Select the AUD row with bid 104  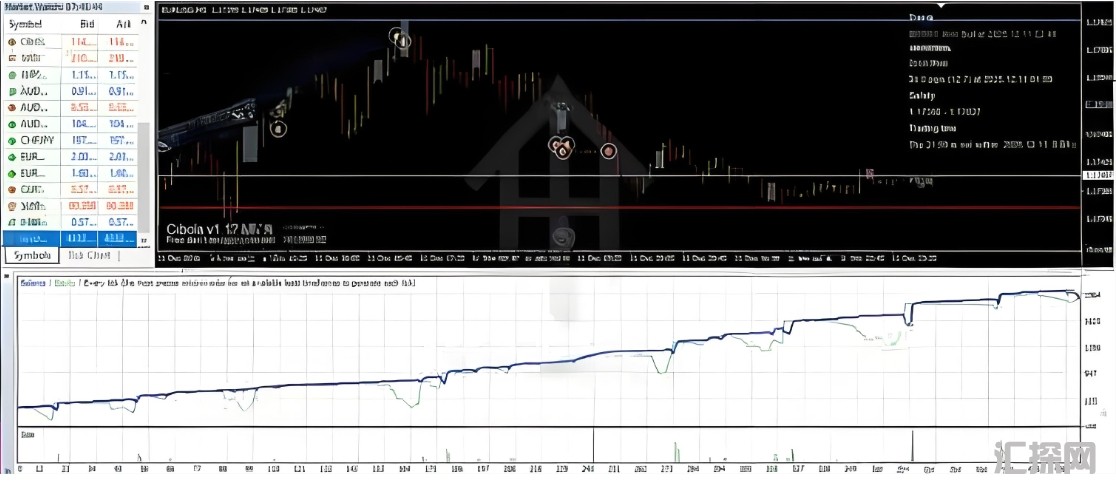click(71, 124)
